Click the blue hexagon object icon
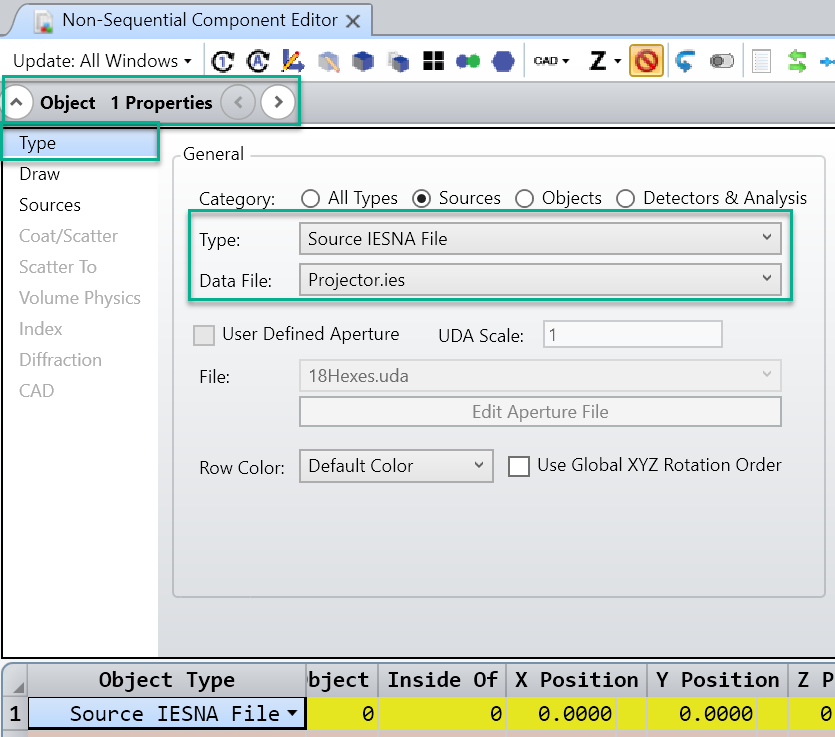The image size is (835, 737). 503,61
